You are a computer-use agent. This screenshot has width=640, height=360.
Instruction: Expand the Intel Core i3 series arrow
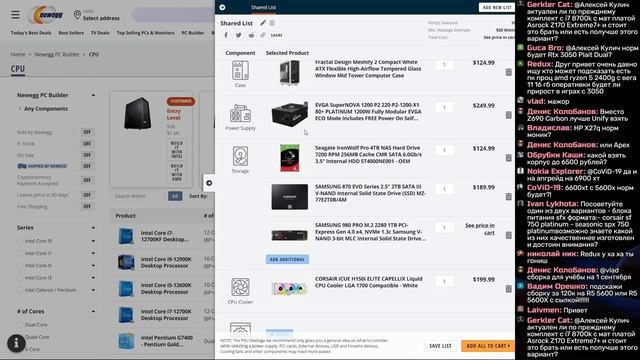(x=93, y=278)
